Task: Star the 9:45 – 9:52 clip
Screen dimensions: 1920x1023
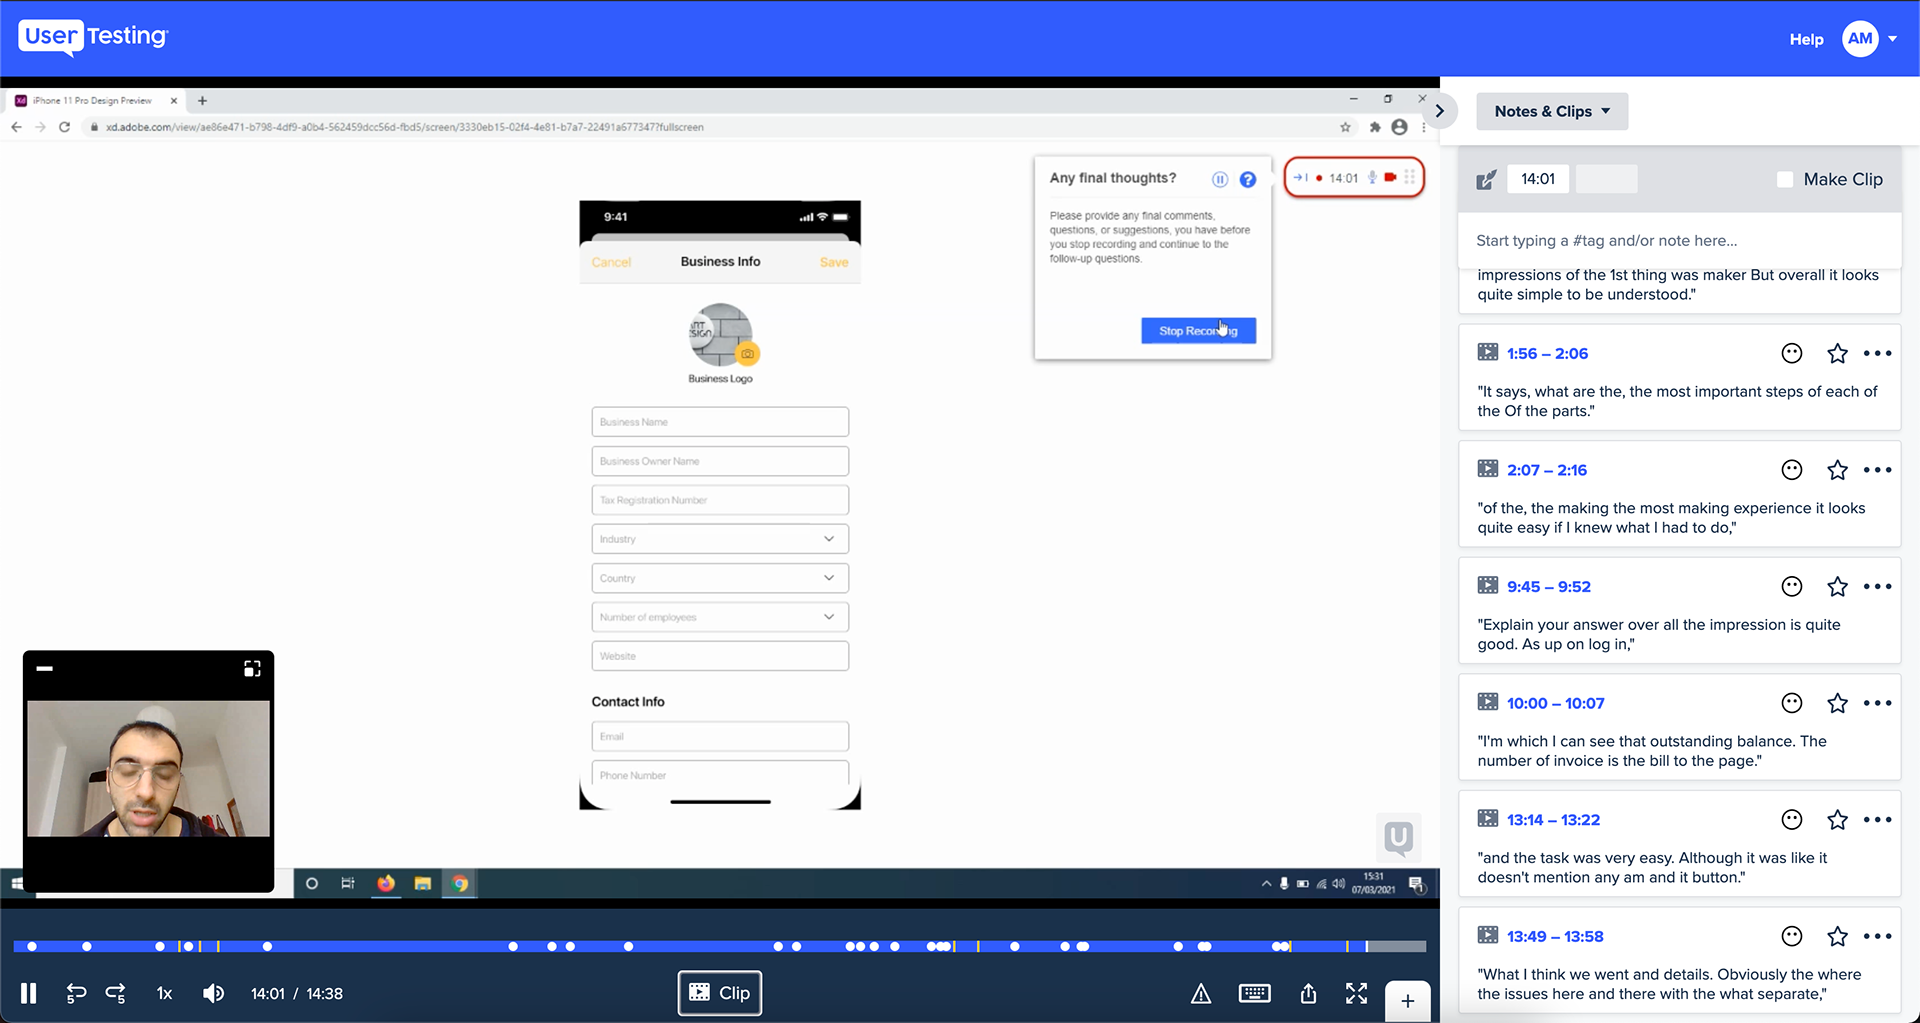Action: tap(1837, 587)
